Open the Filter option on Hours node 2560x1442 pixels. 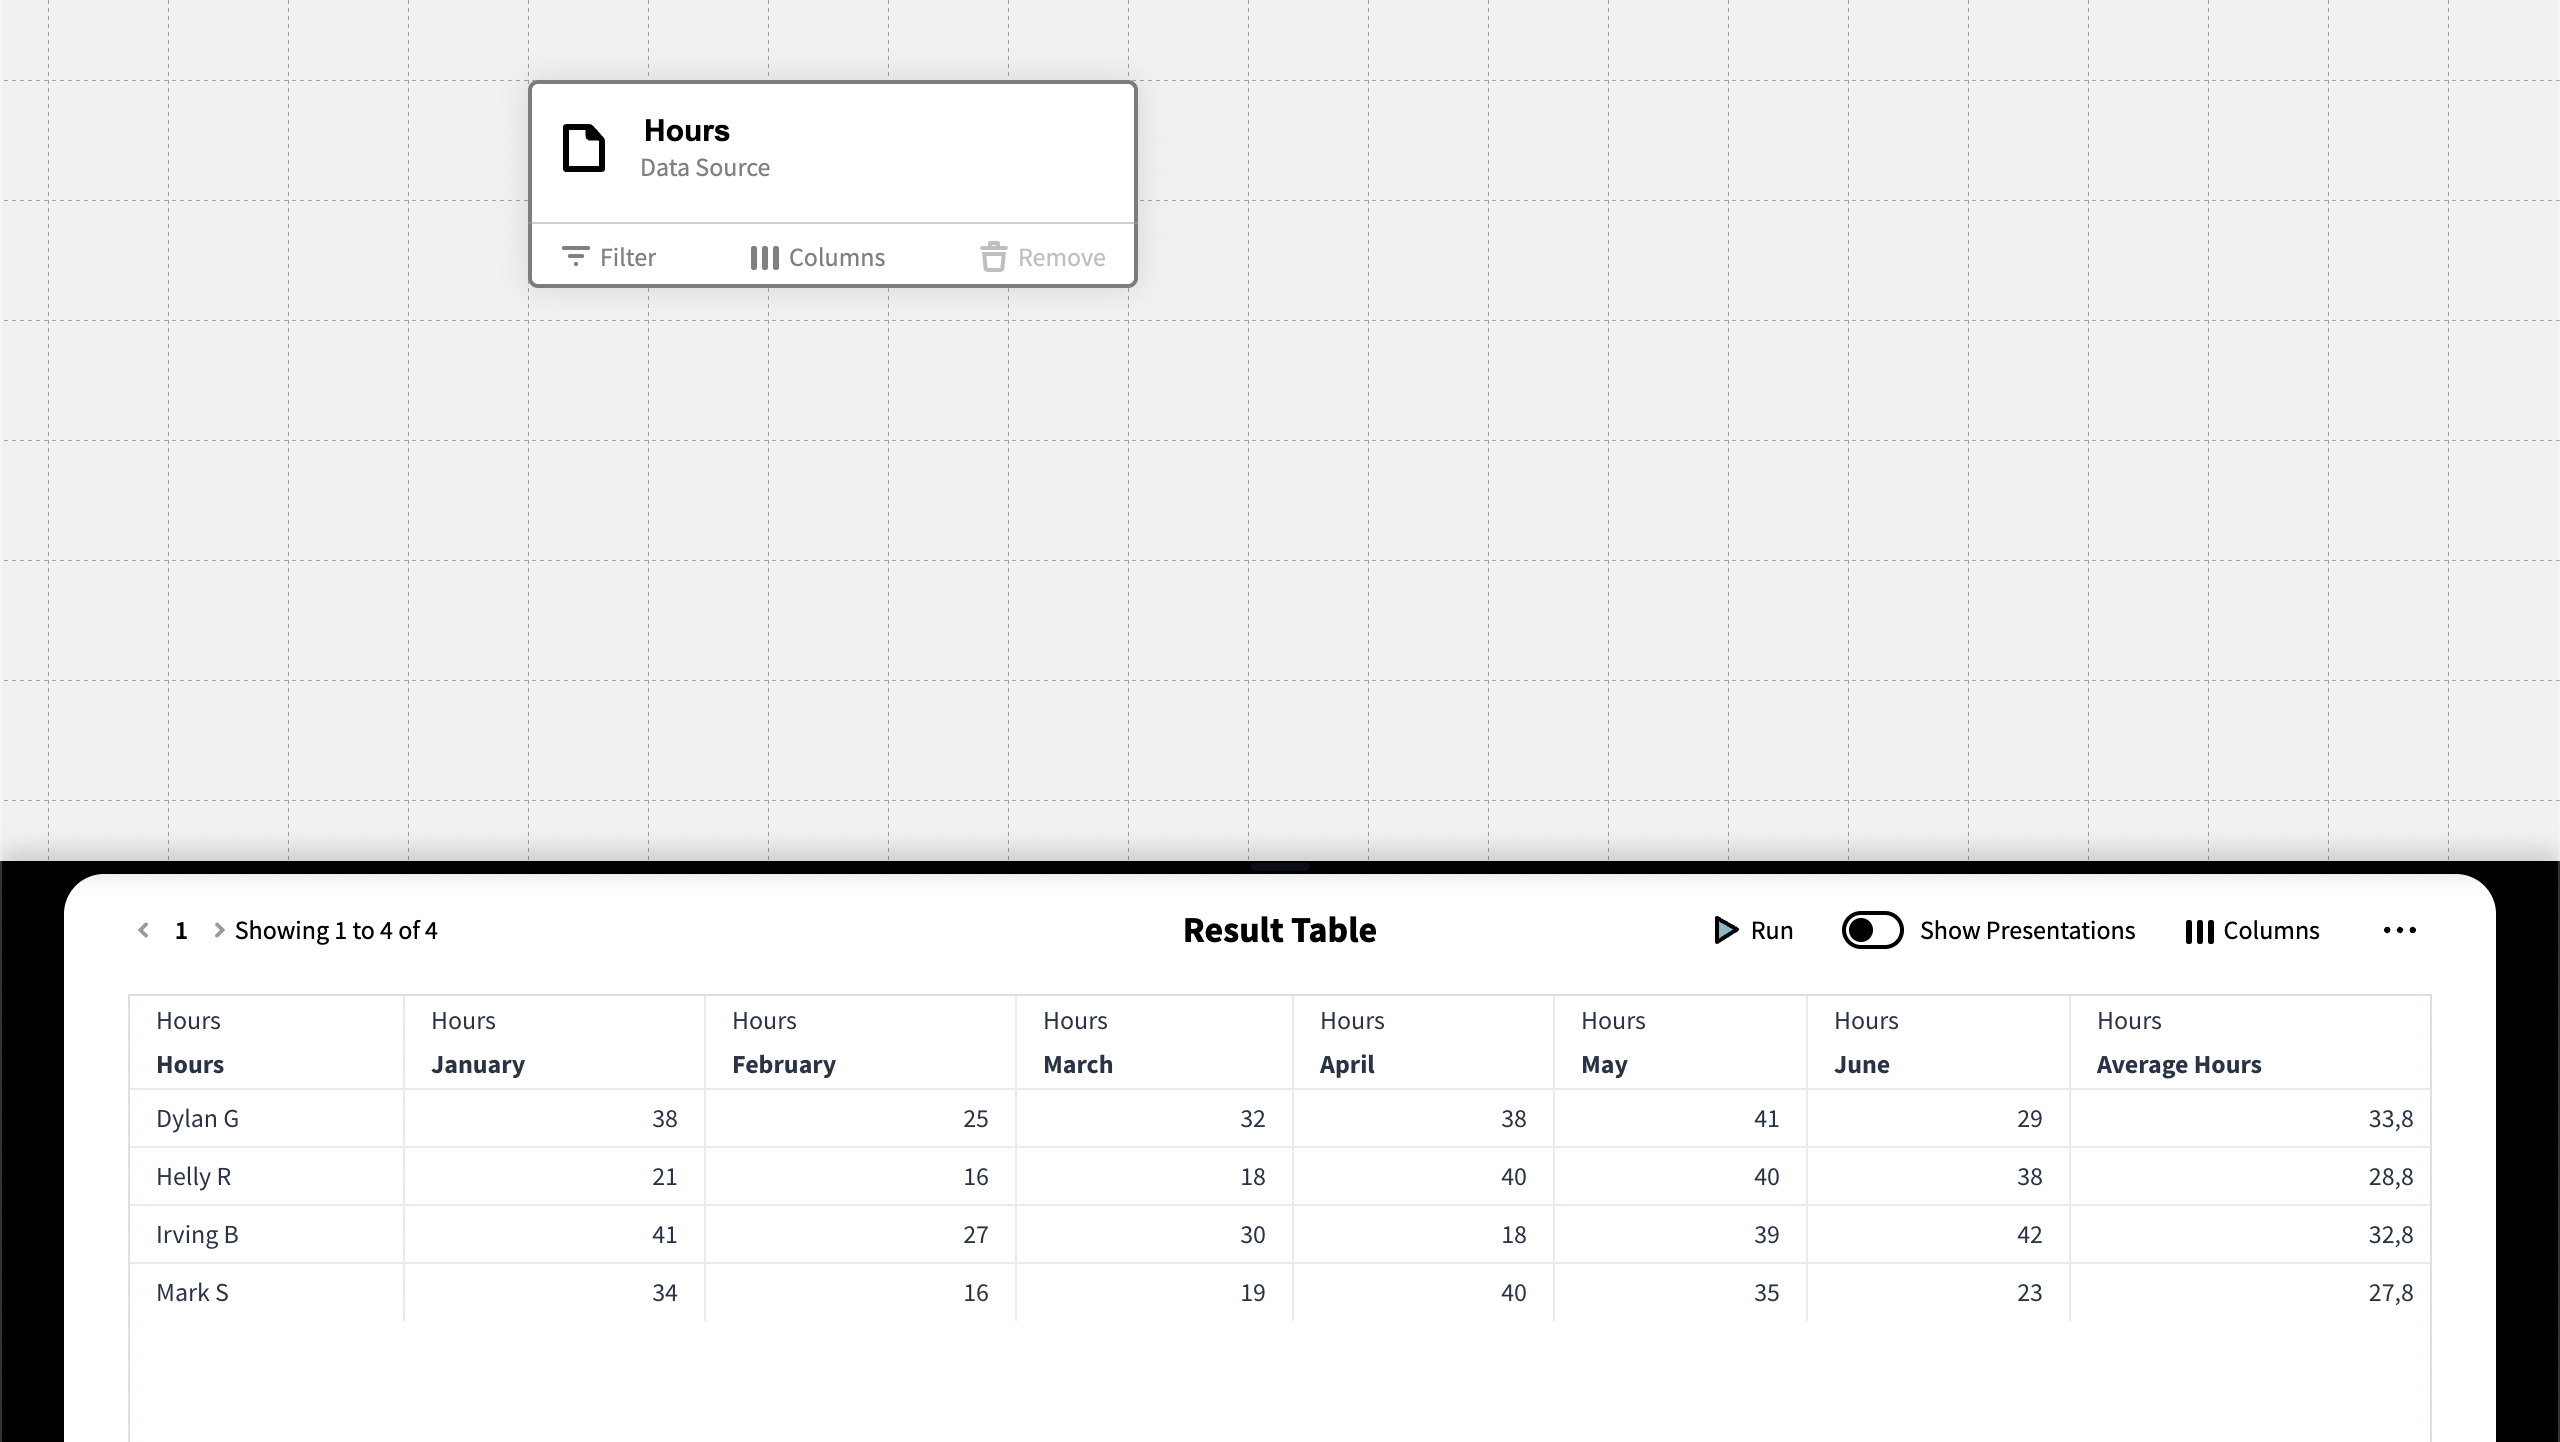click(x=609, y=257)
